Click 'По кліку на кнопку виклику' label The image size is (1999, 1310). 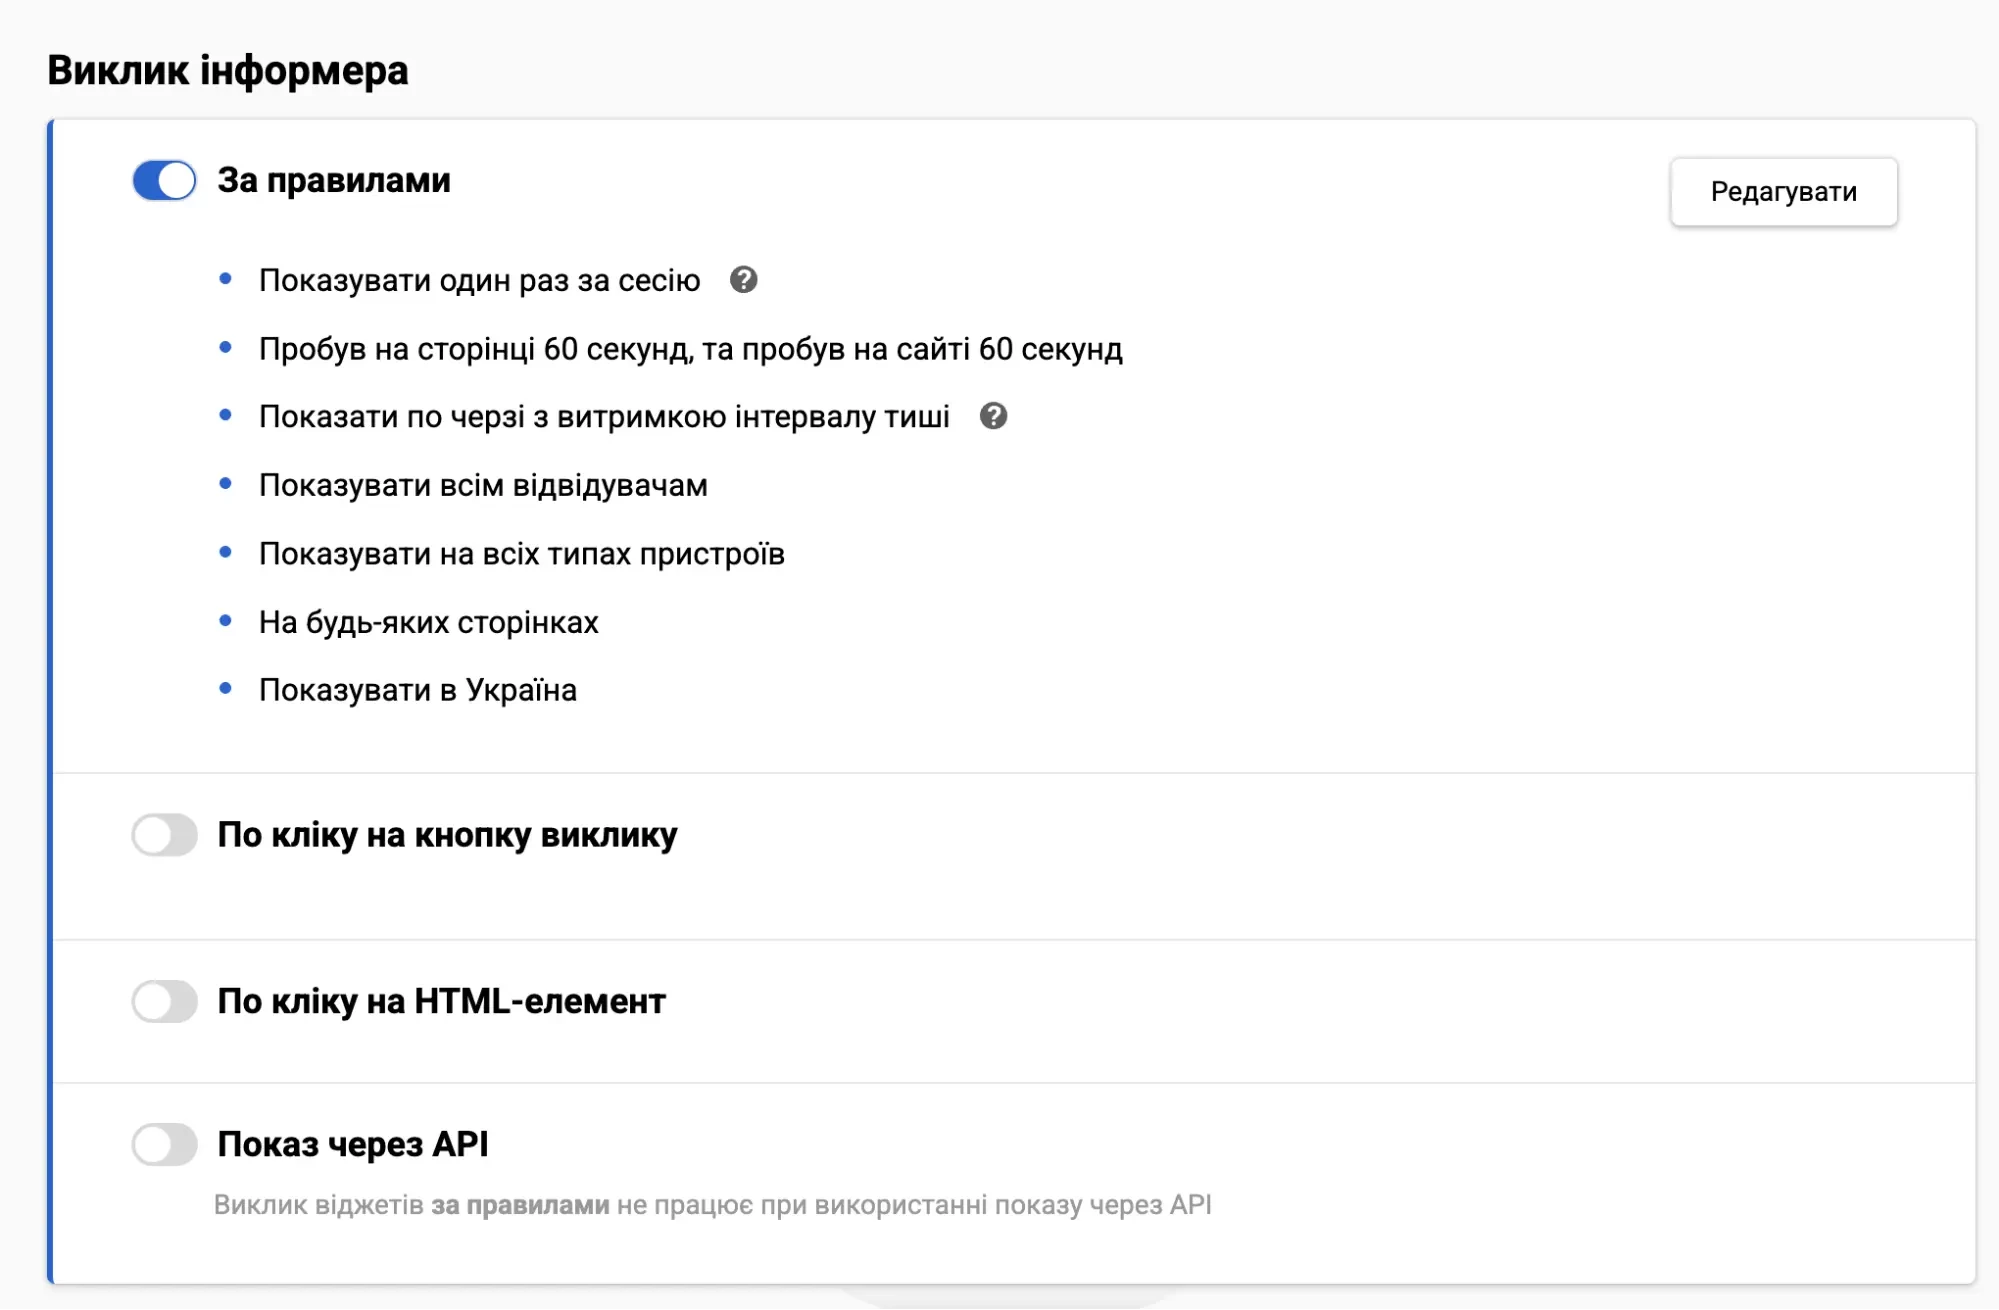(447, 835)
